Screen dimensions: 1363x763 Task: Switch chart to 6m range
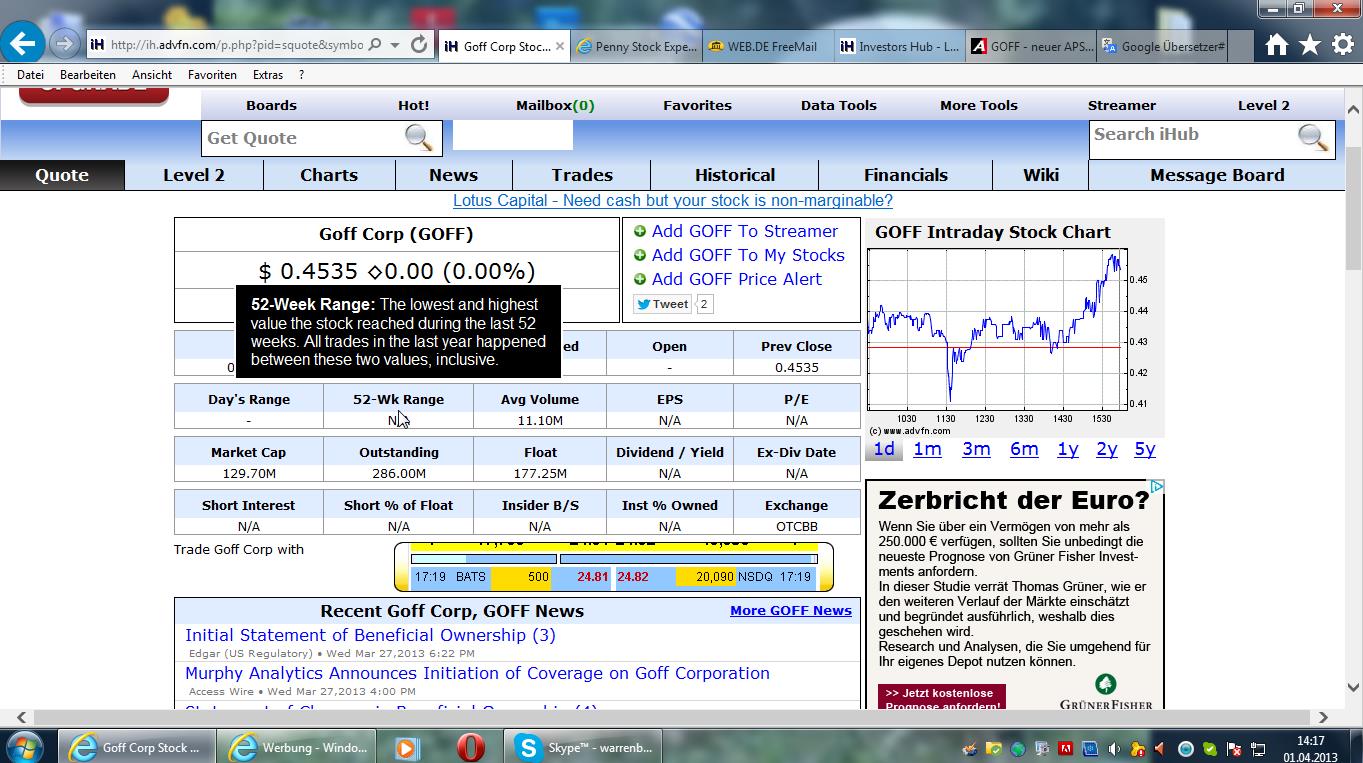[1024, 450]
